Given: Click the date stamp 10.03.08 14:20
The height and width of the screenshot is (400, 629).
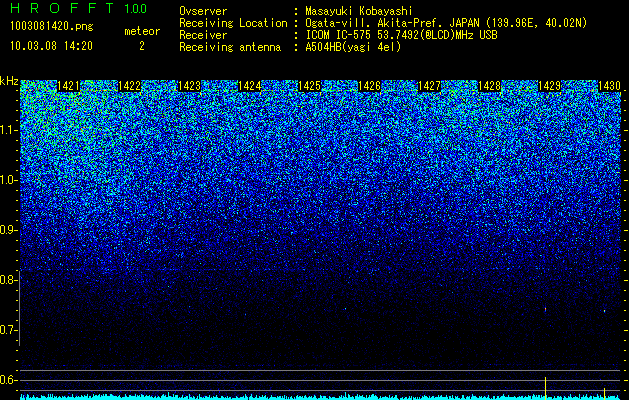Looking at the screenshot, I should click(51, 46).
